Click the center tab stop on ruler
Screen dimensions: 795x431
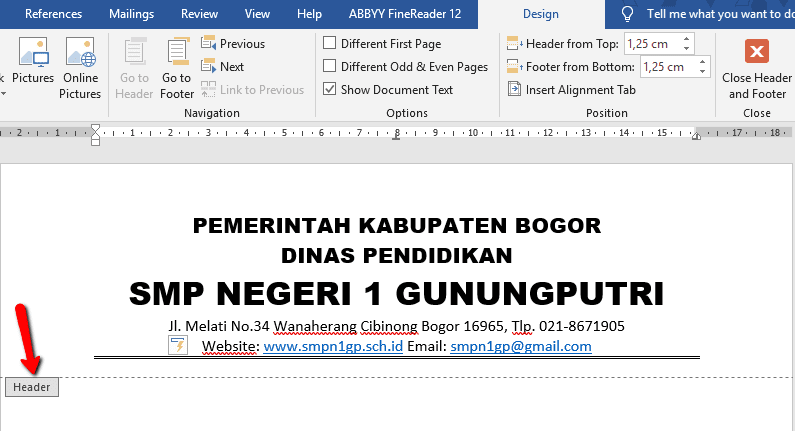[x=396, y=136]
